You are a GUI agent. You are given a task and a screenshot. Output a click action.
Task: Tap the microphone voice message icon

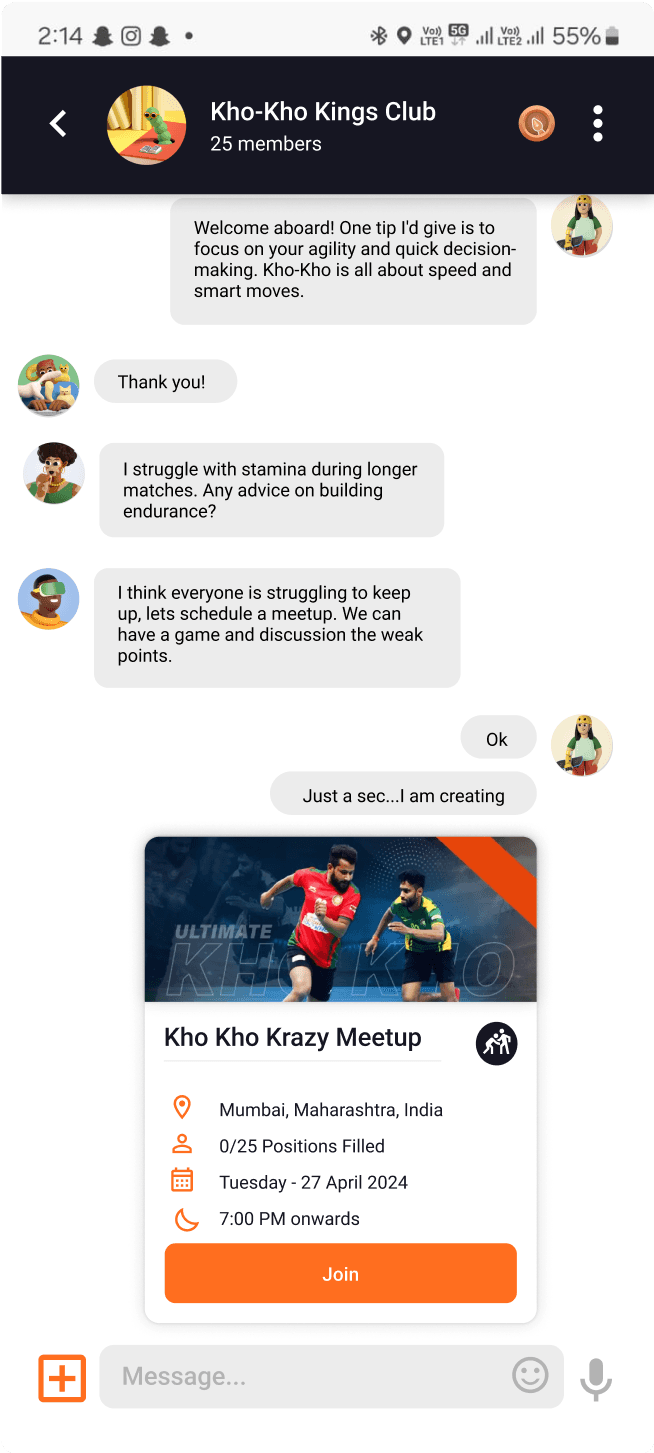tap(596, 1379)
